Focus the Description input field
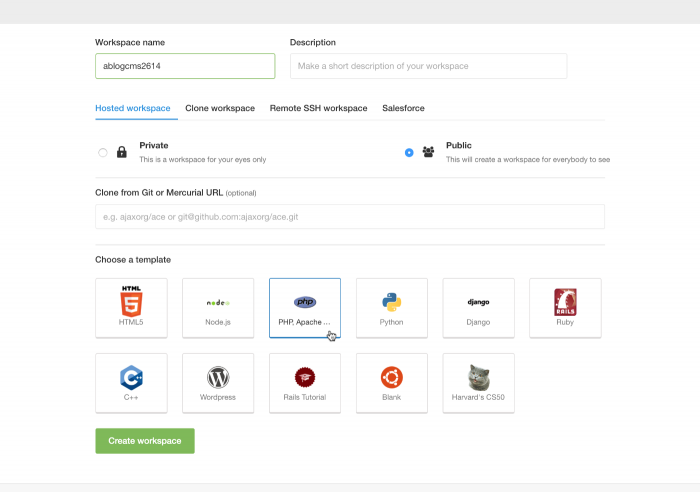This screenshot has height=492, width=700. (429, 66)
